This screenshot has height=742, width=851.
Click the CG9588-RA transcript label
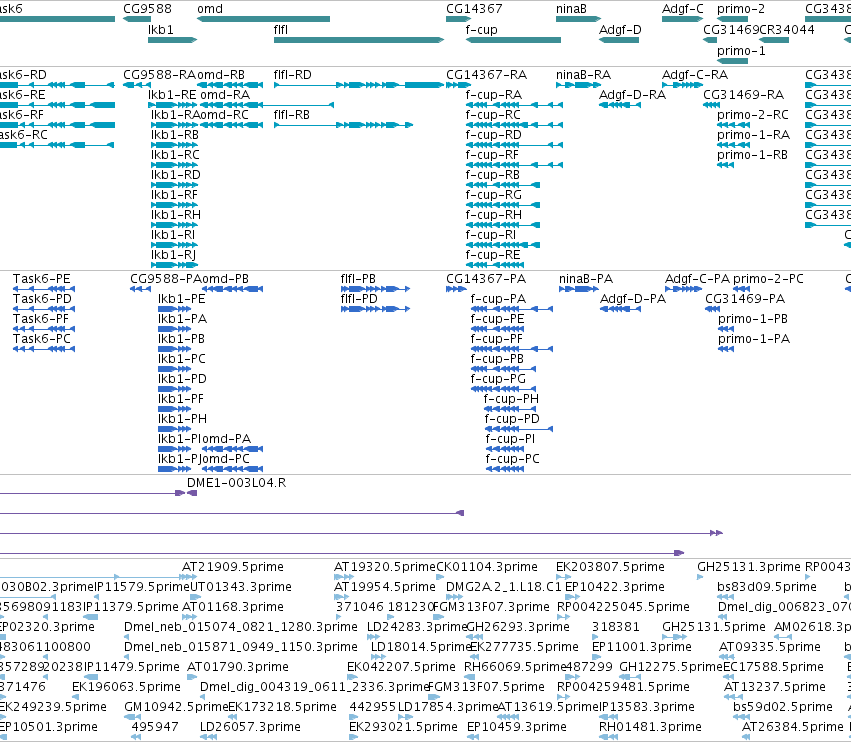click(160, 74)
